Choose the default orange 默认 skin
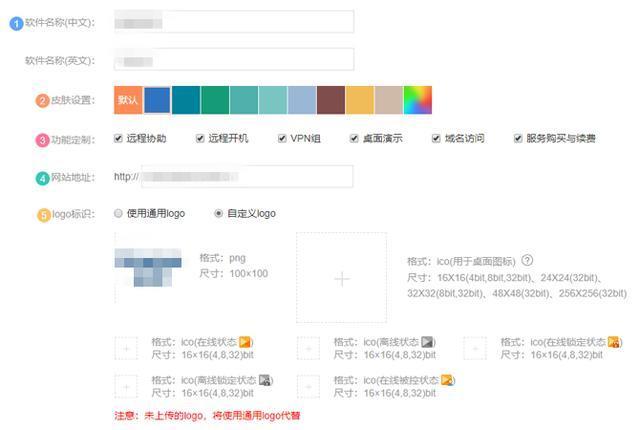The image size is (640, 430). [x=128, y=100]
